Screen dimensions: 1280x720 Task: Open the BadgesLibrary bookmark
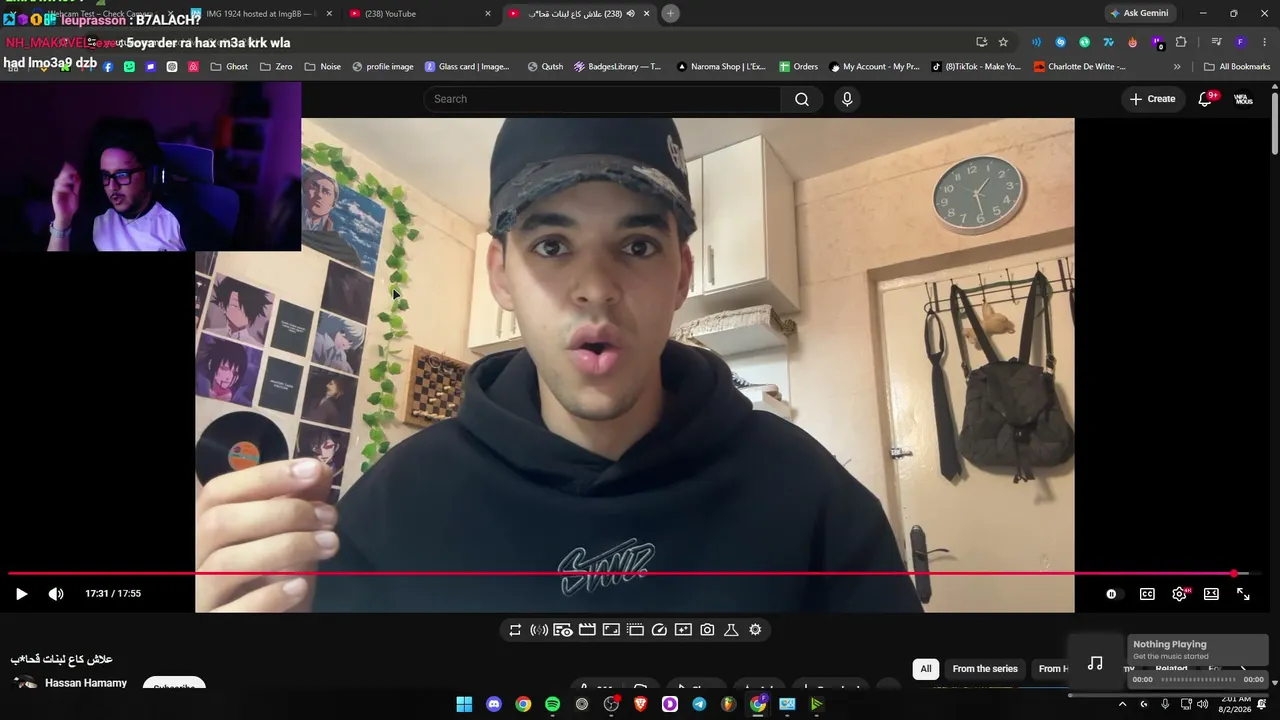617,67
